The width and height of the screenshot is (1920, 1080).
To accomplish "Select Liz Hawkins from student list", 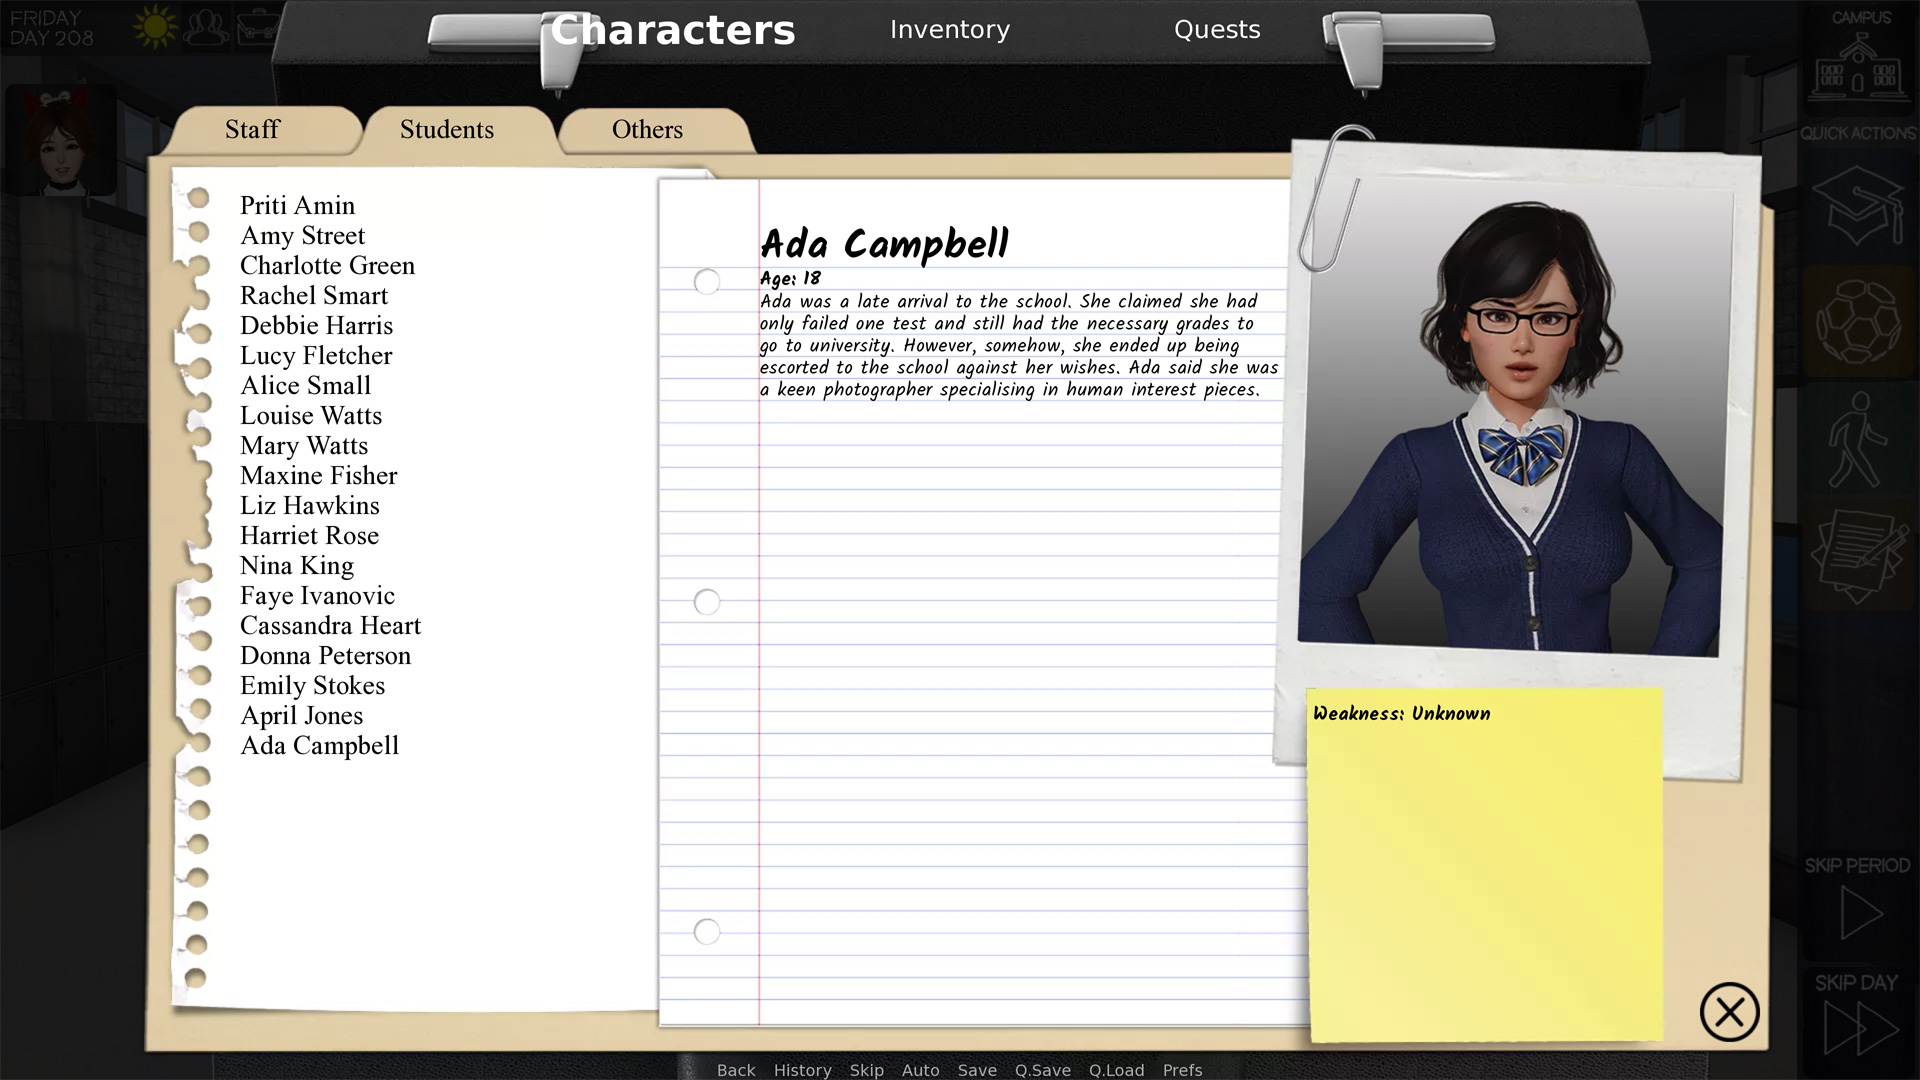I will (310, 506).
